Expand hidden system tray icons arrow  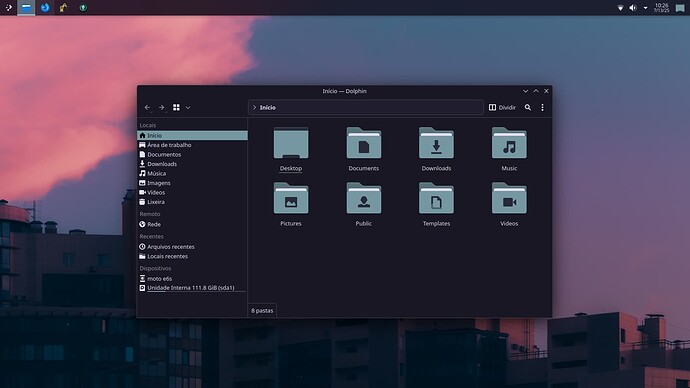coord(646,8)
